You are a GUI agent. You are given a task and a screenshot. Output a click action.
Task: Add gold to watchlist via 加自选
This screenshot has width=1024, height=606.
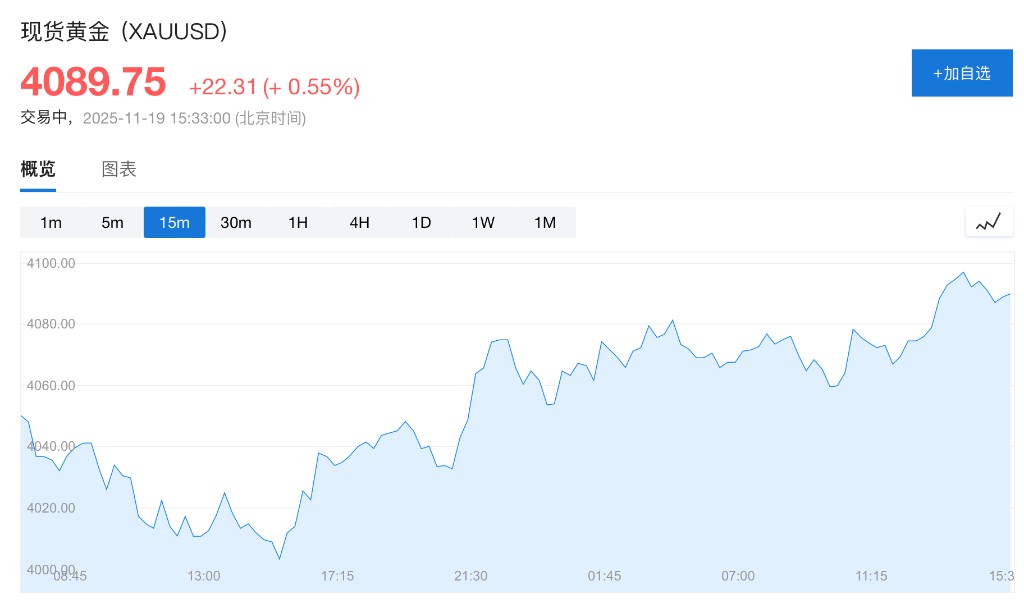click(961, 73)
